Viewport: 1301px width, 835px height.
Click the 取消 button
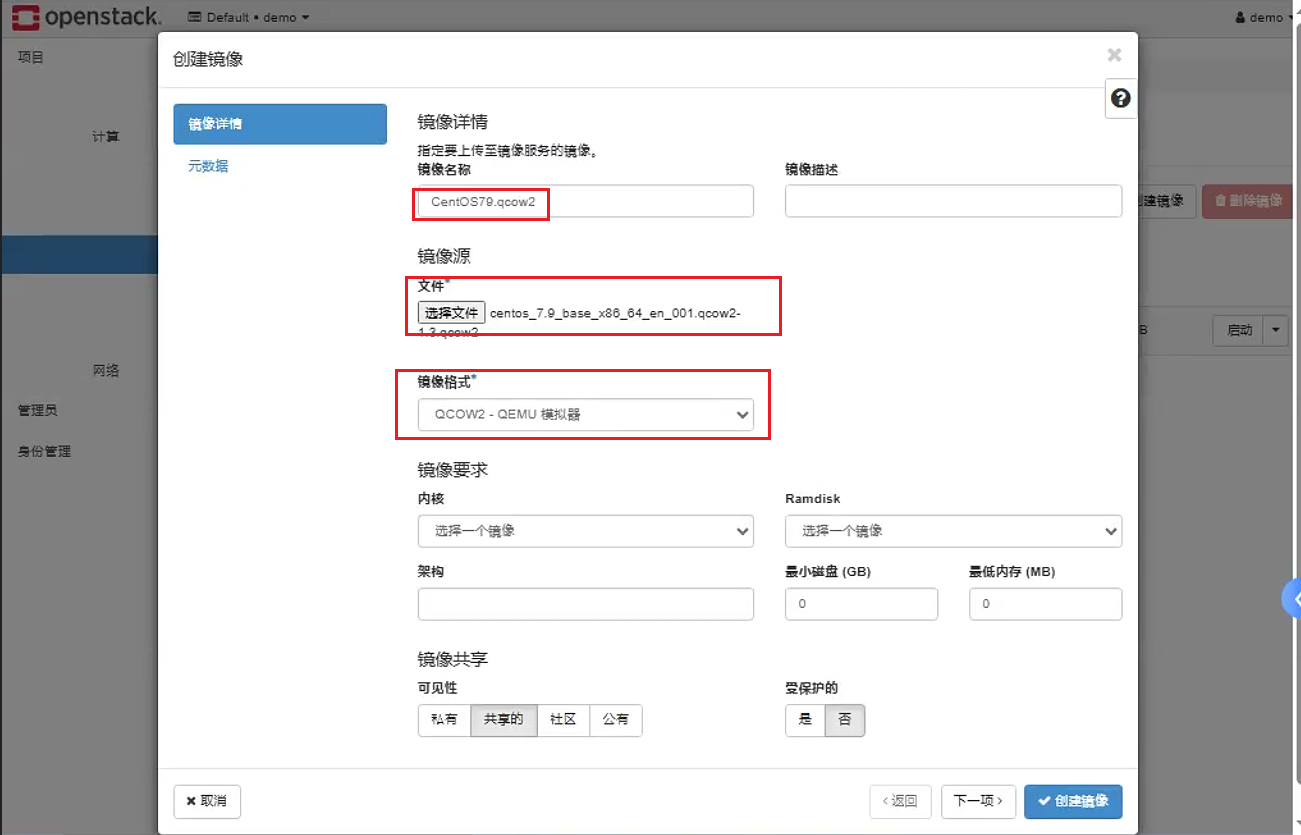click(207, 801)
